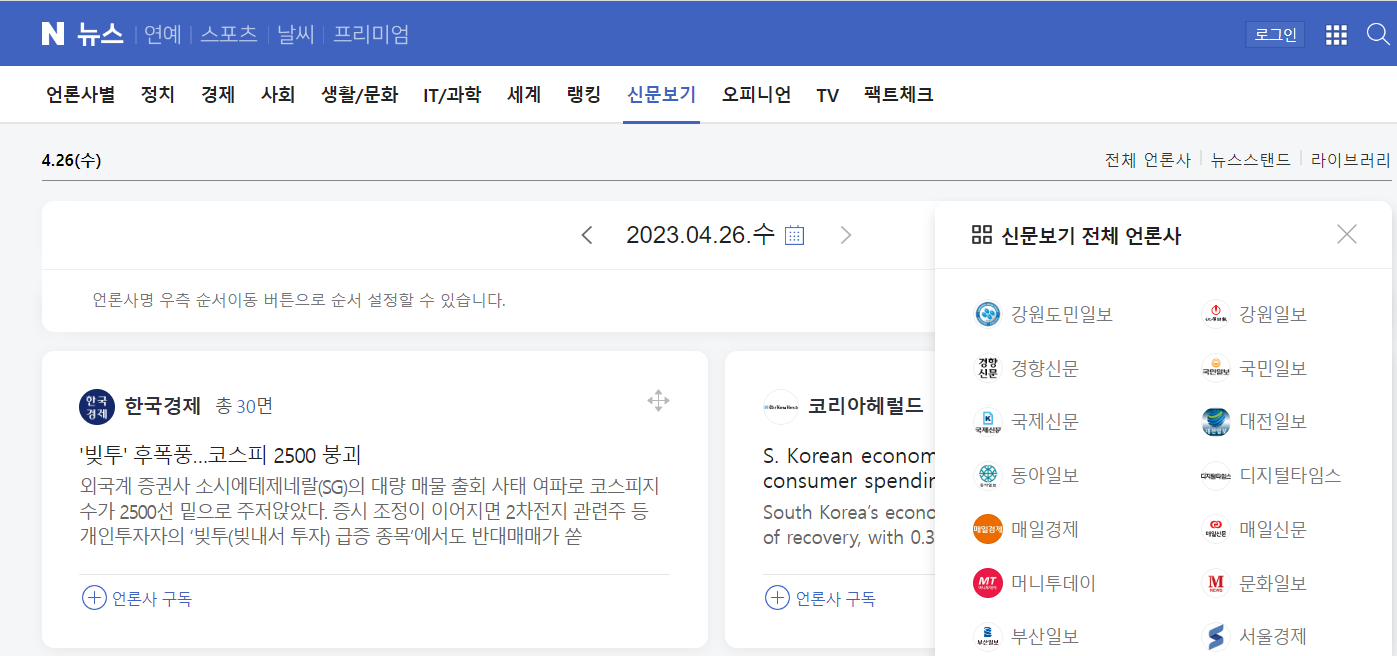
Task: Click the 국제신문 logo icon
Action: click(988, 422)
